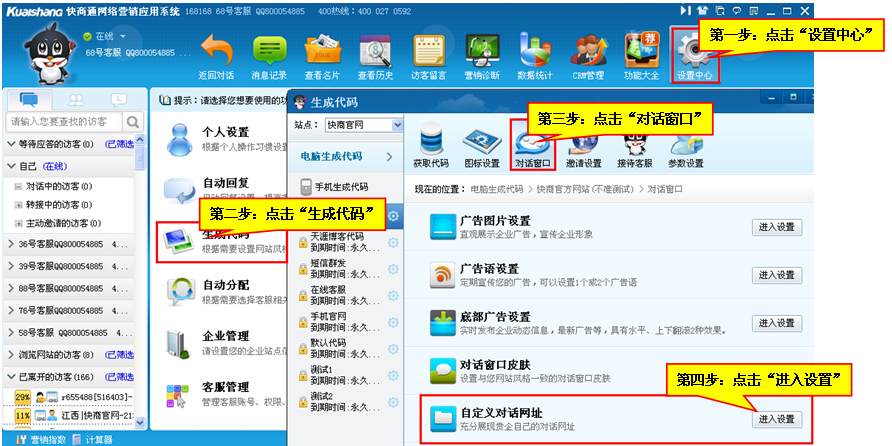892x446 pixels.
Task: Open 查看历史 calendar magnifier icon
Action: coord(375,50)
